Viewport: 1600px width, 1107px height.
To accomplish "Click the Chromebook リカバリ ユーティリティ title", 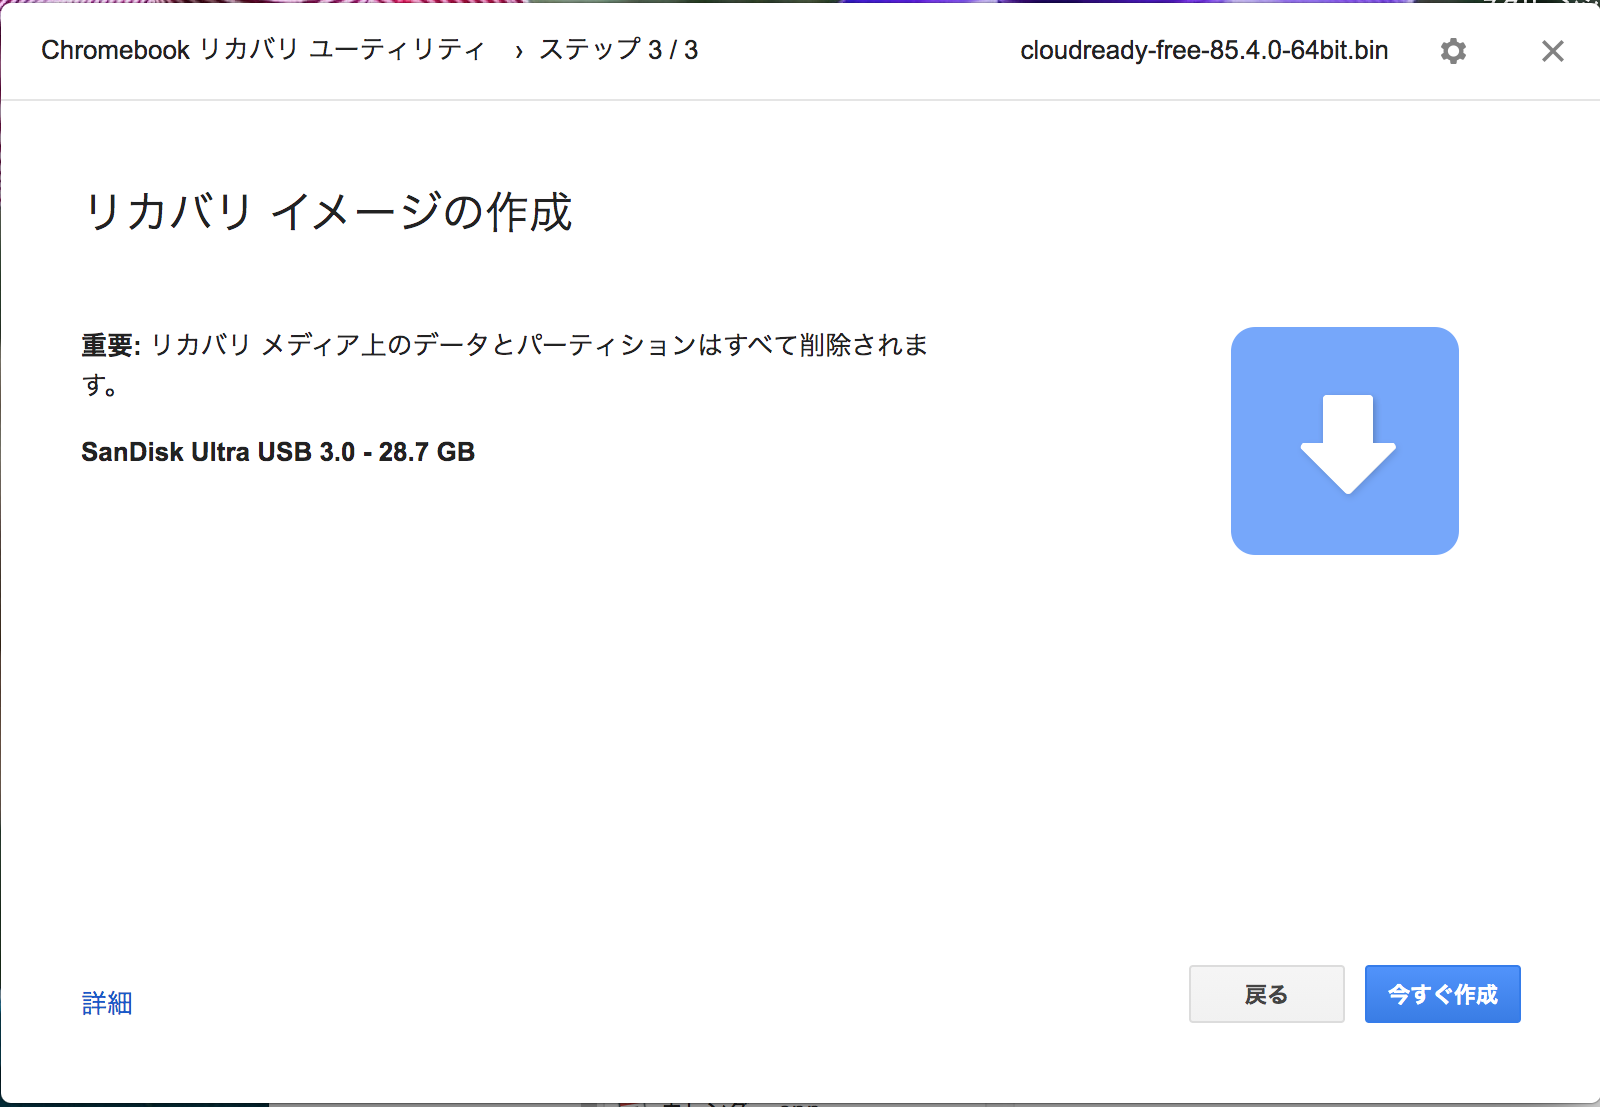I will pyautogui.click(x=263, y=50).
